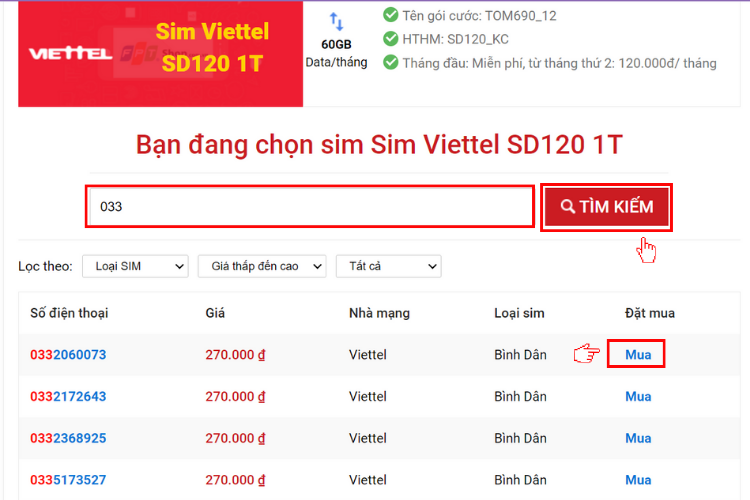
Task: Open the Tất cả filter dropdown
Action: coord(388,266)
